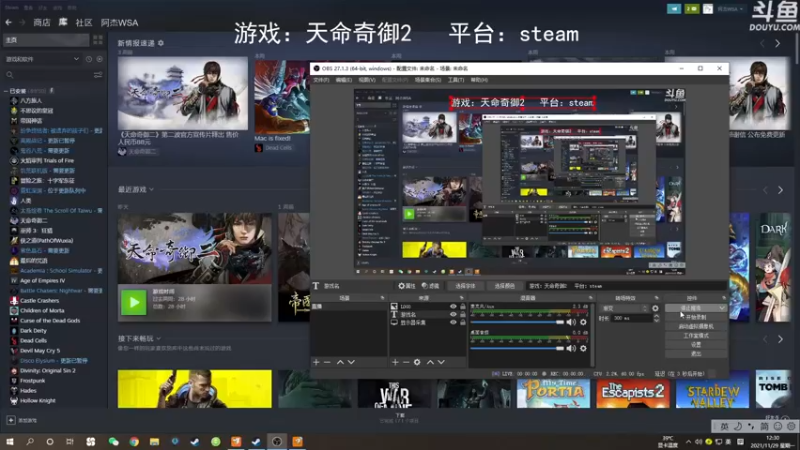Switch Steam library to grid view icon

click(98, 40)
